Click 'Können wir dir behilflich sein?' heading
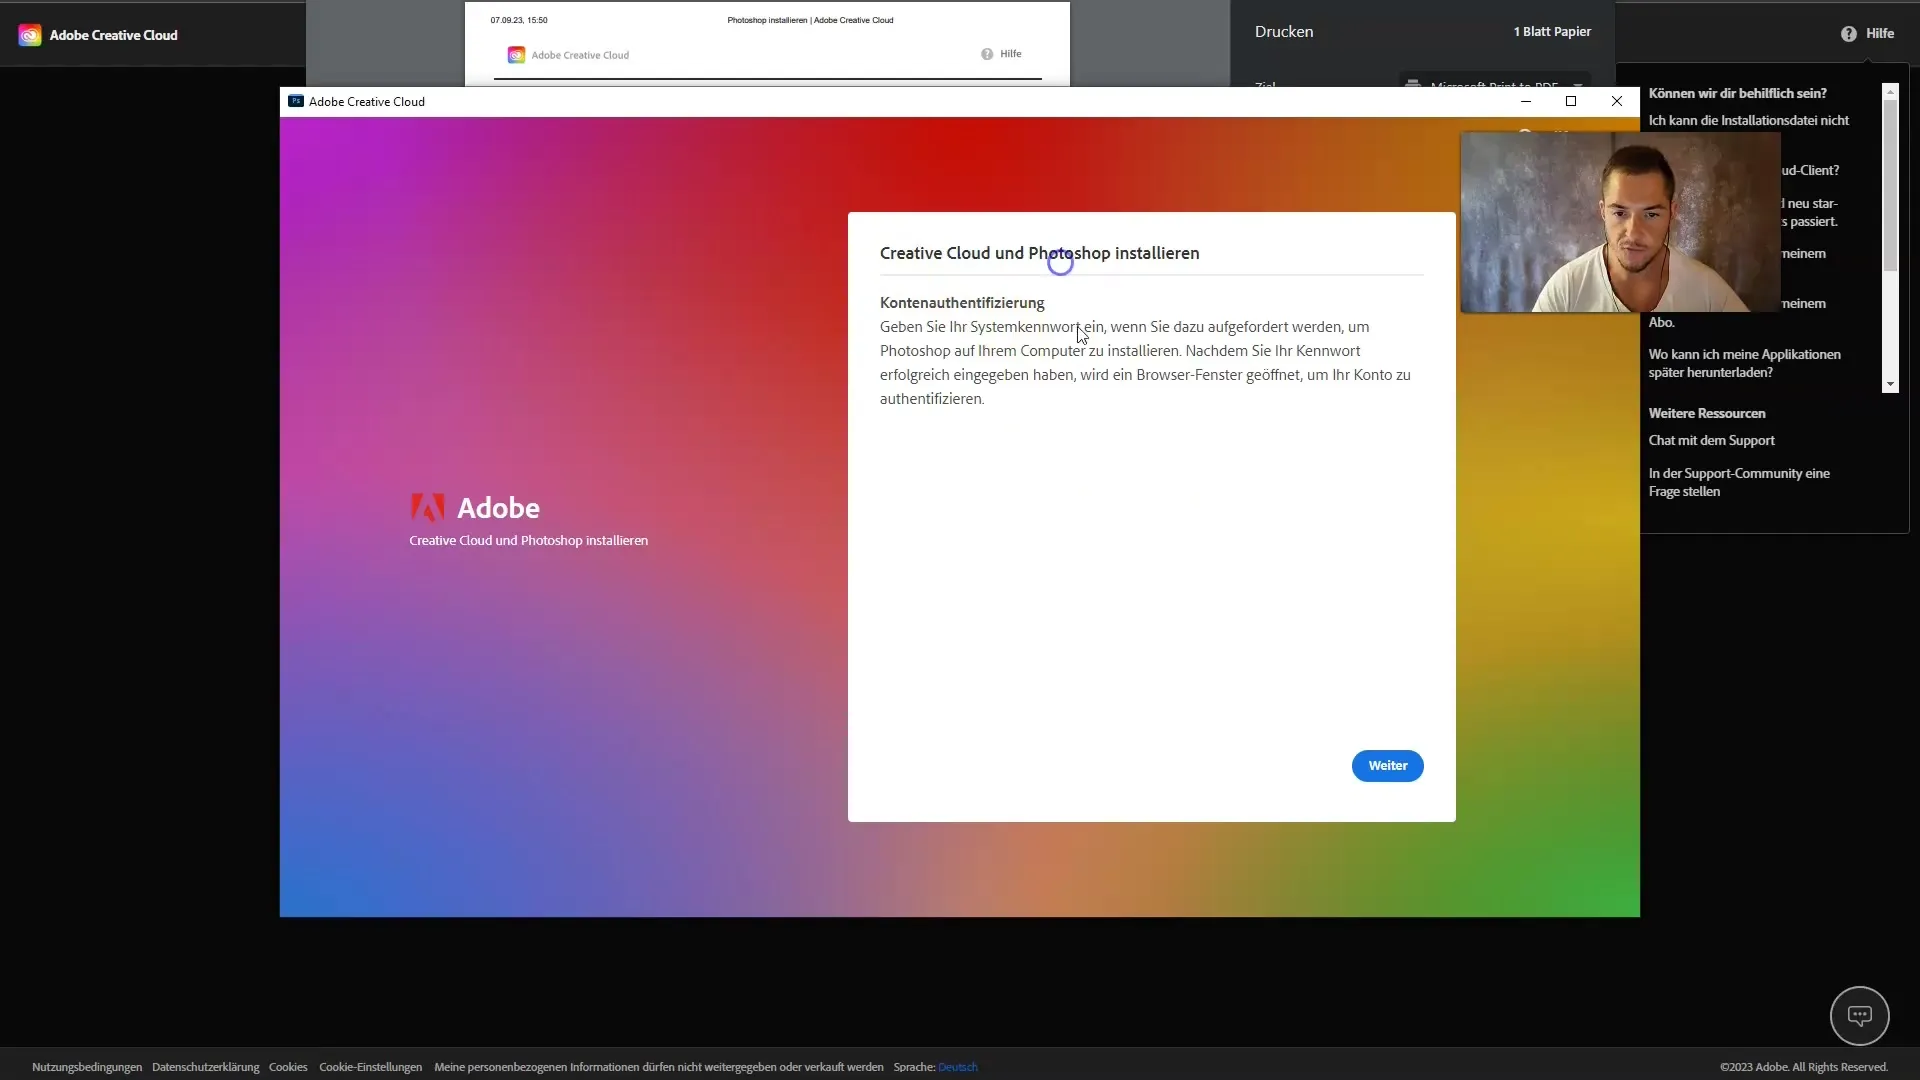The width and height of the screenshot is (1920, 1080). (1737, 93)
